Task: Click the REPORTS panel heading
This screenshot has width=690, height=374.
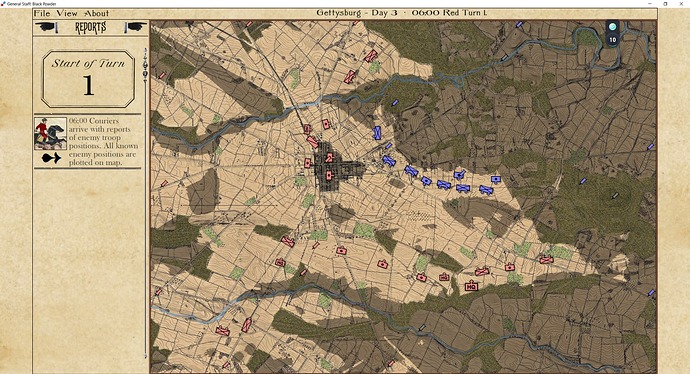Action: tap(91, 28)
